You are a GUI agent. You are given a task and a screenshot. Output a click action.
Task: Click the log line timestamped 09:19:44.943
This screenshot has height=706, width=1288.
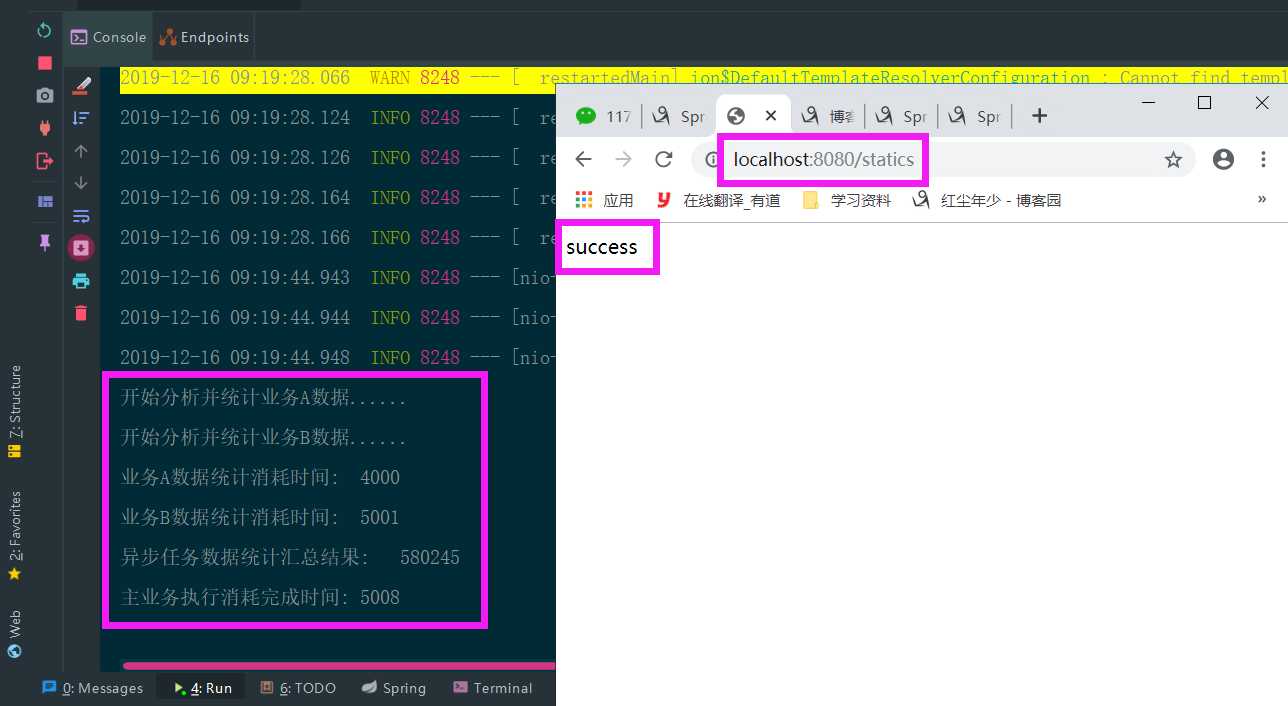[x=337, y=278]
